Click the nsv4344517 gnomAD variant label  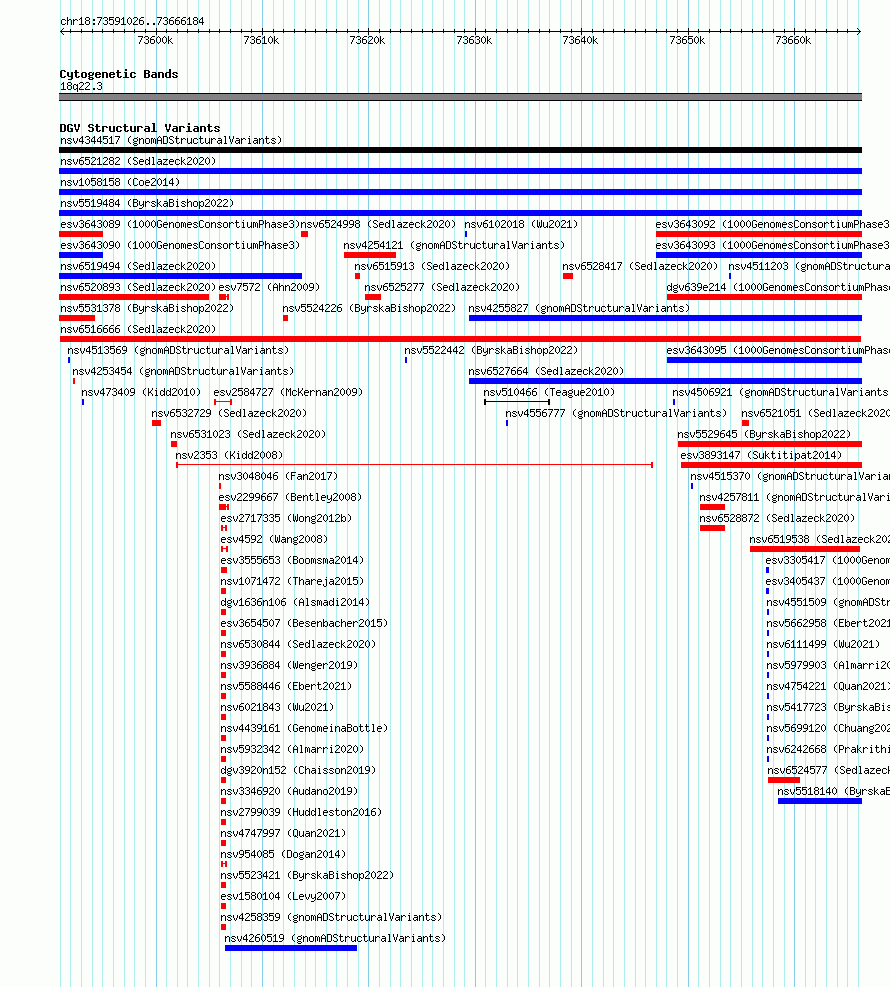click(171, 140)
